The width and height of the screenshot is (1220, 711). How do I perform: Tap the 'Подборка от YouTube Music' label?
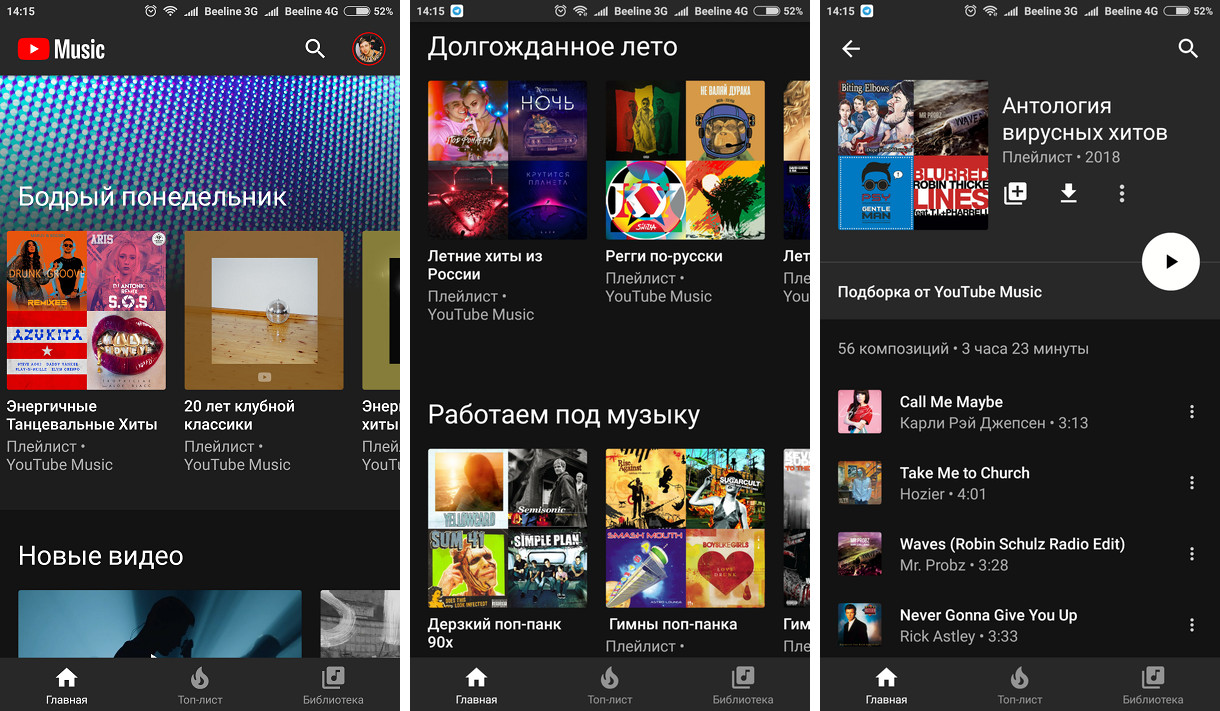tap(940, 292)
